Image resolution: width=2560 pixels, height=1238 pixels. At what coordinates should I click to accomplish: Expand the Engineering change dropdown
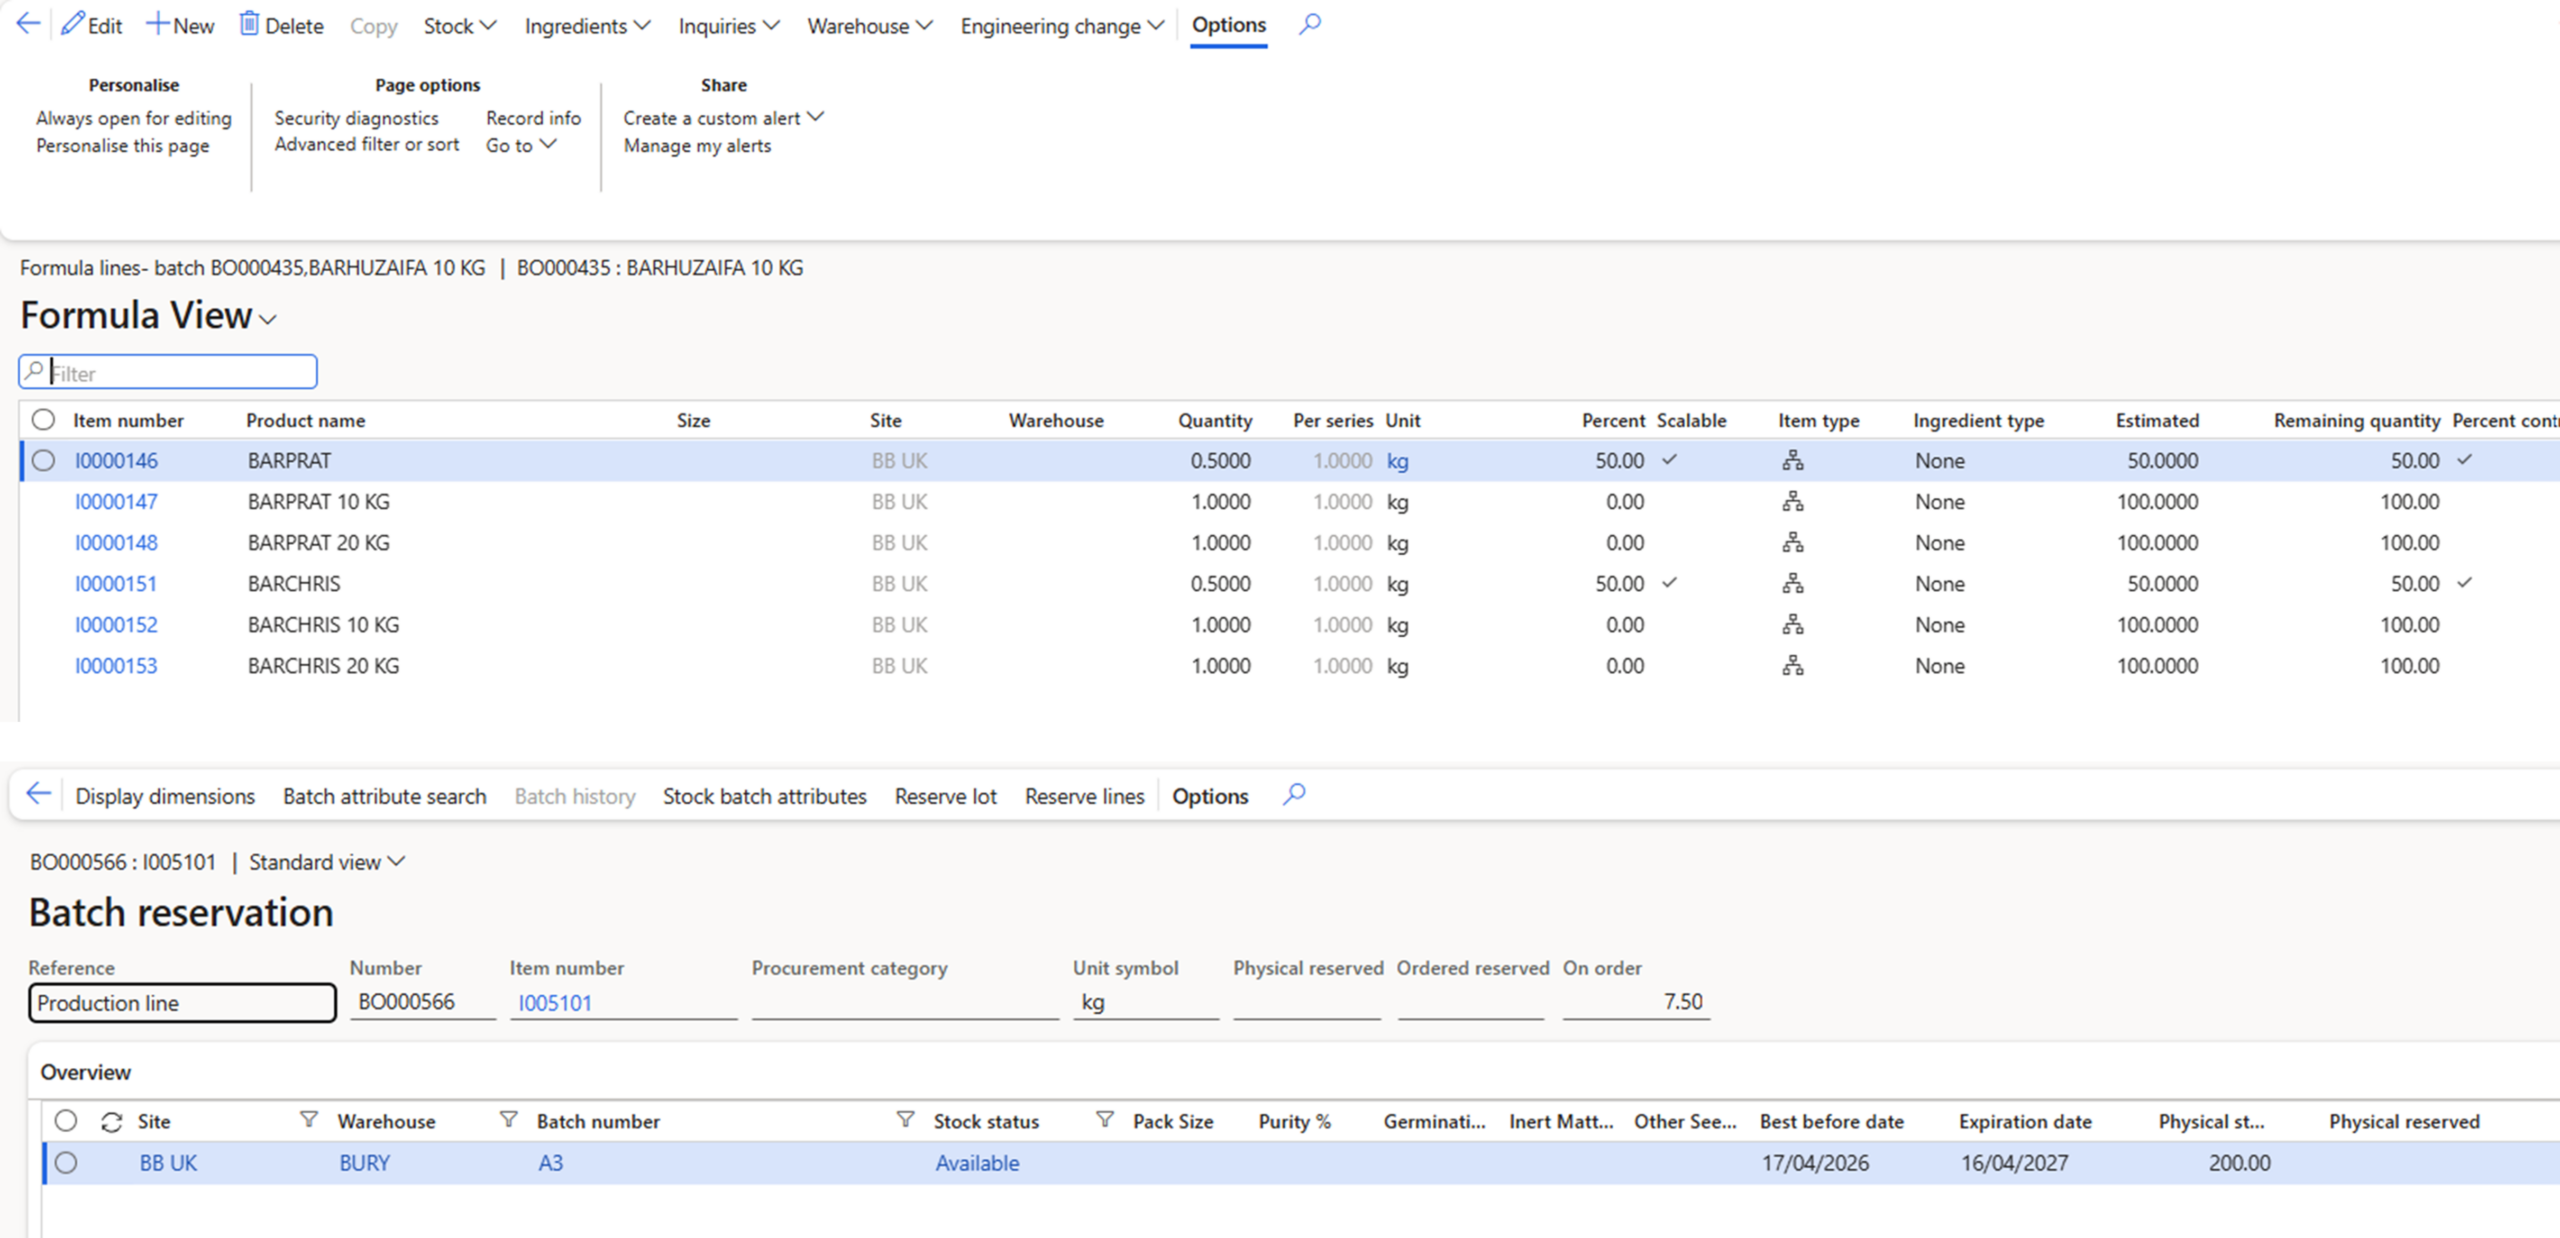(1062, 26)
